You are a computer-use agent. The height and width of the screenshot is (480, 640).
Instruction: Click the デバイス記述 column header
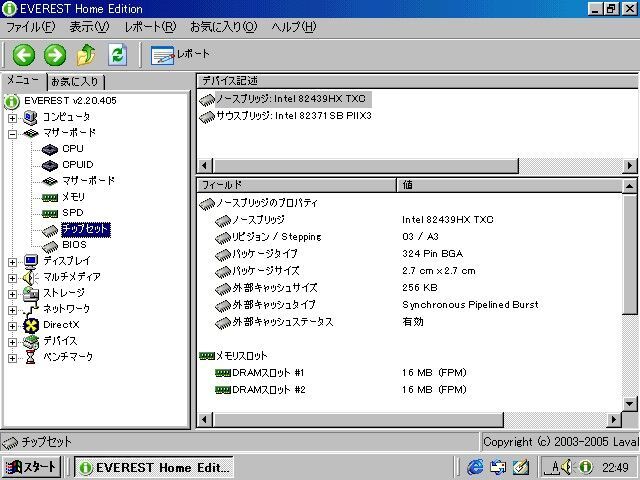[416, 81]
